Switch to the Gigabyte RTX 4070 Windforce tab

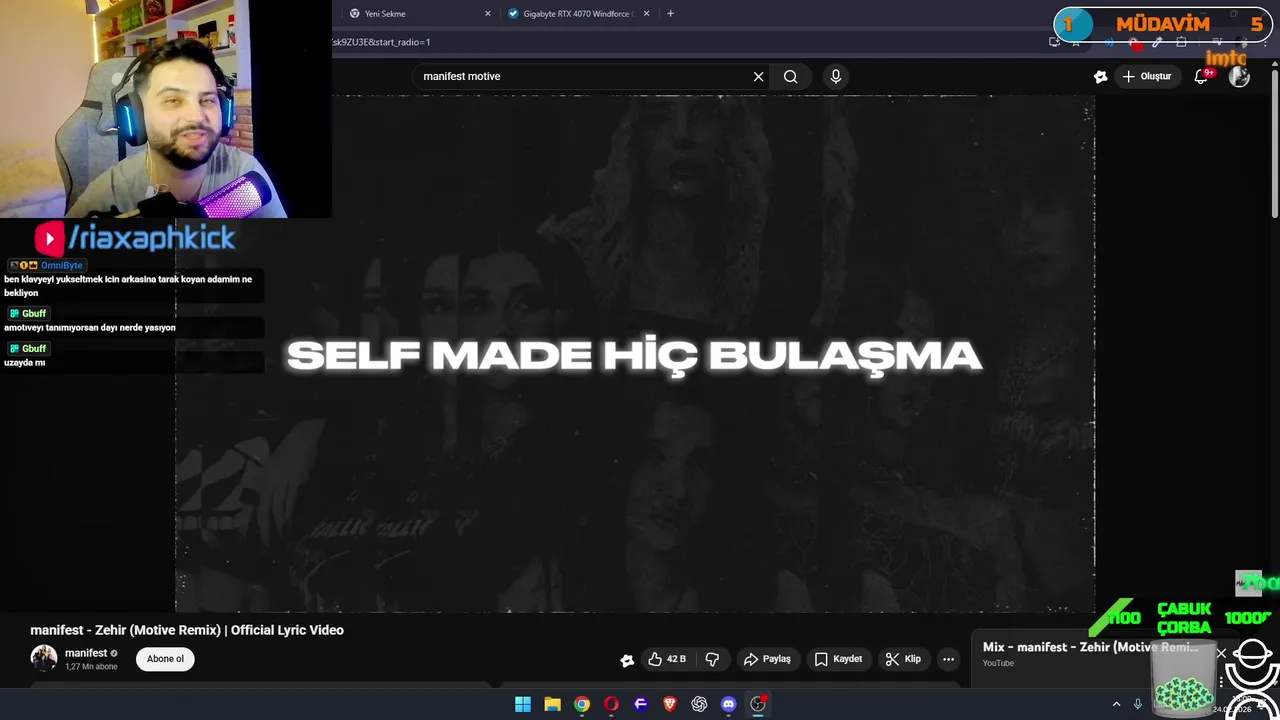pos(578,14)
